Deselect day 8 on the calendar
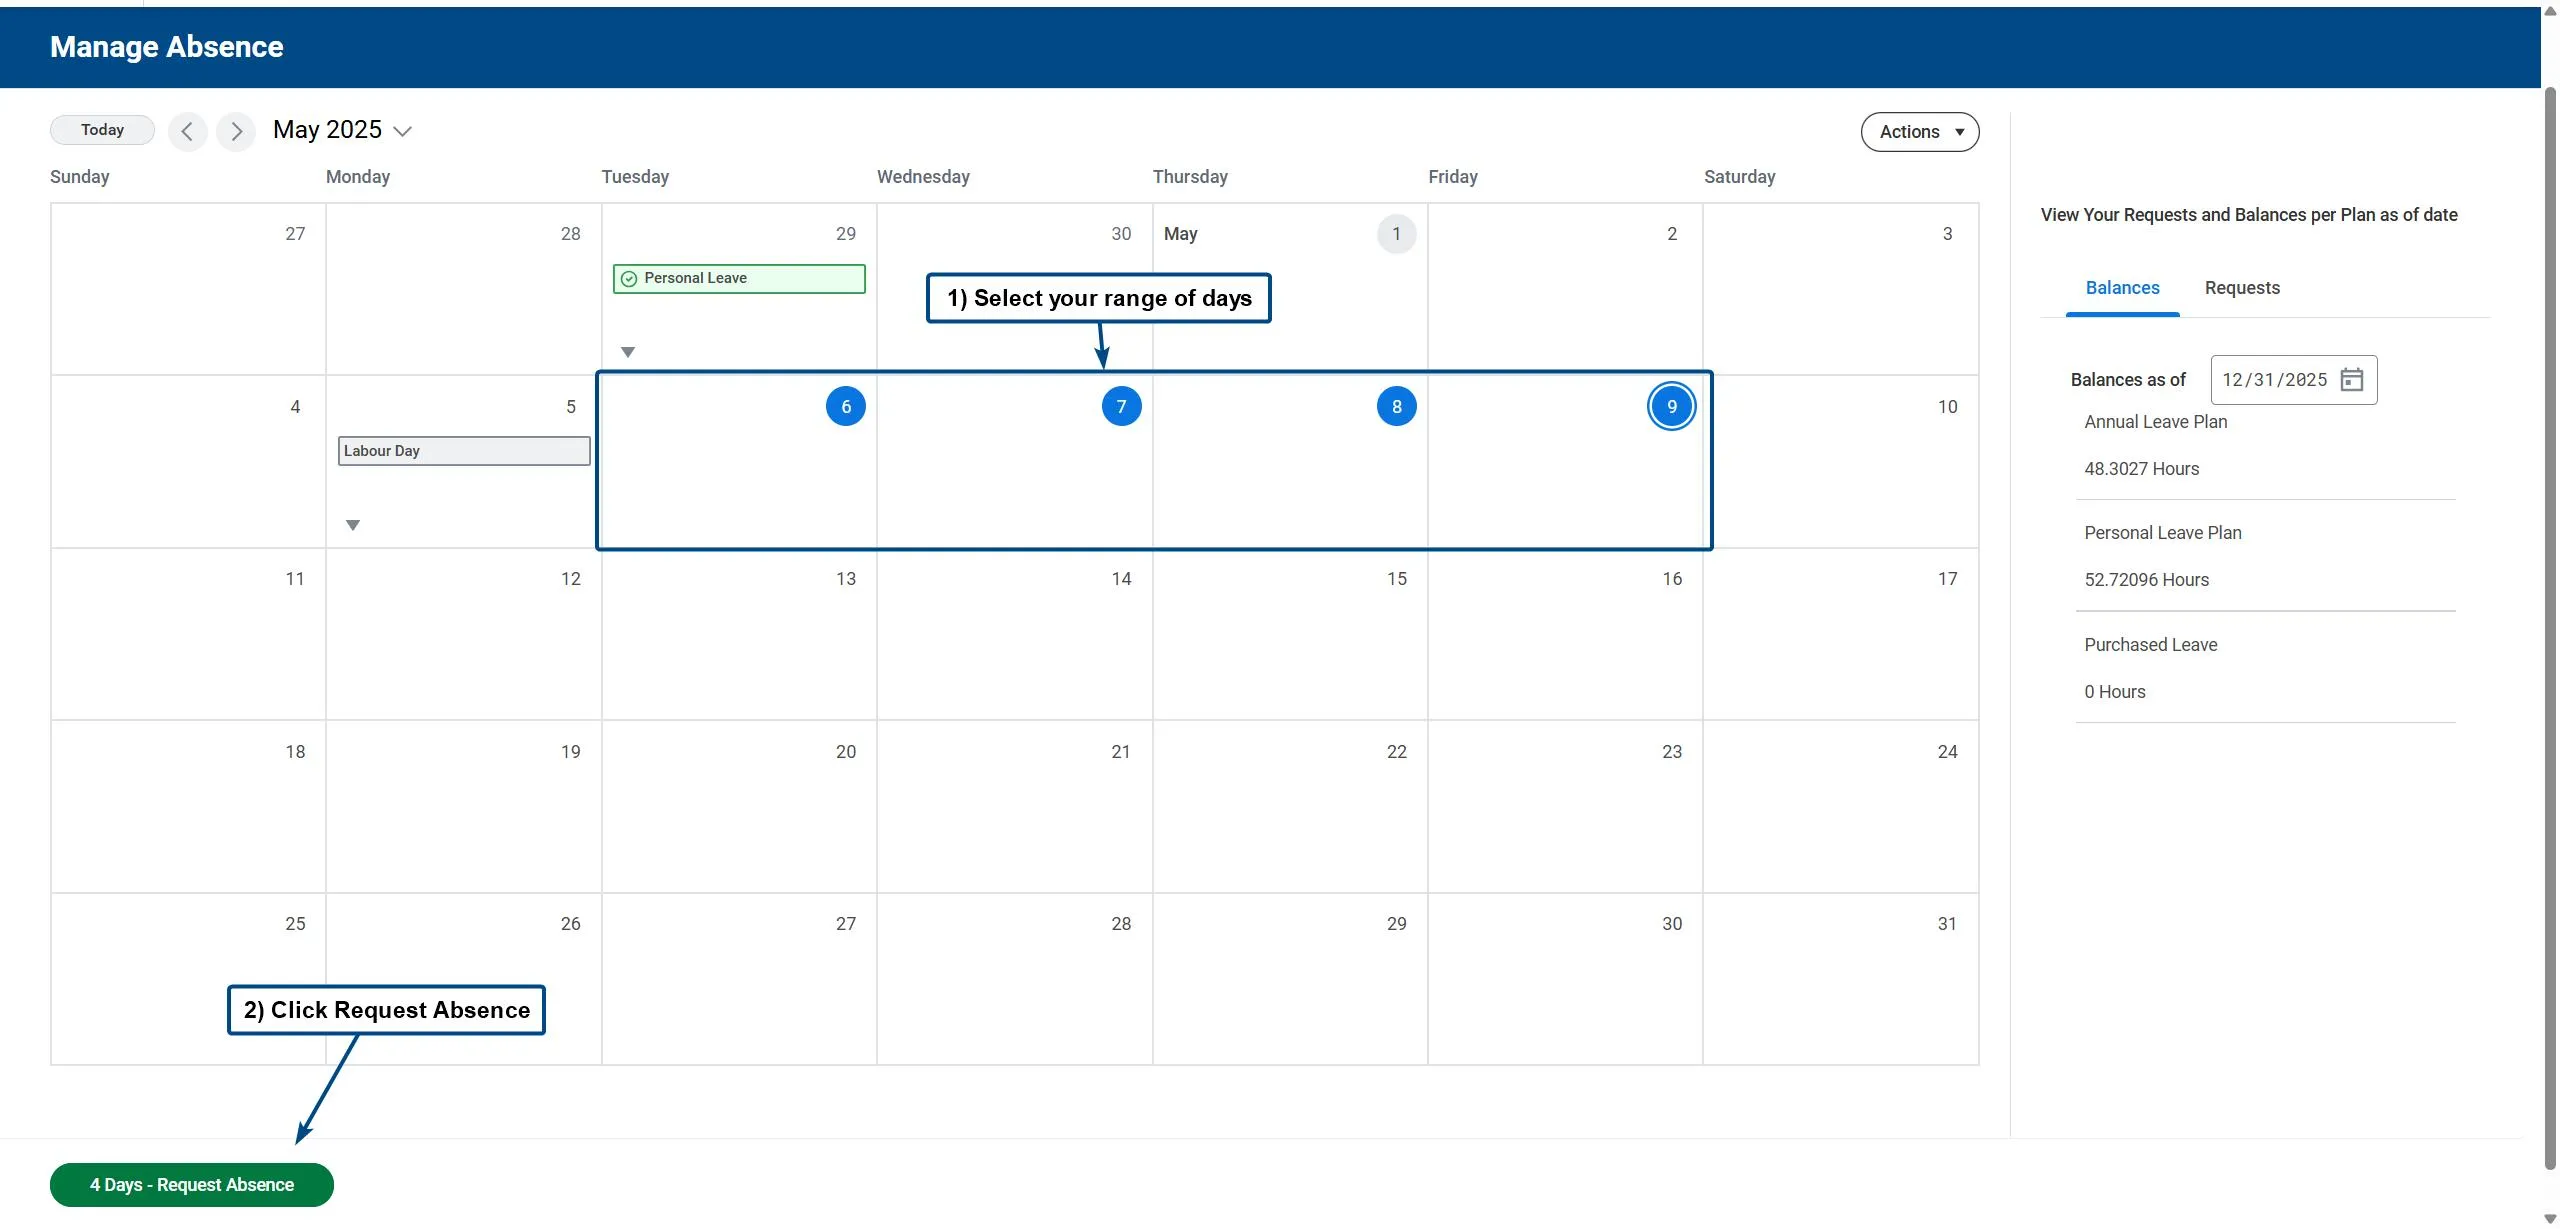The width and height of the screenshot is (2560, 1229). click(x=1396, y=407)
